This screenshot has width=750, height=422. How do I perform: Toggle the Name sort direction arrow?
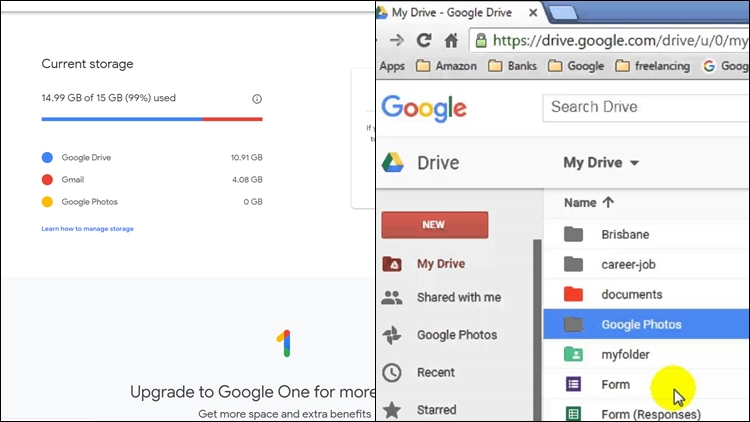608,202
